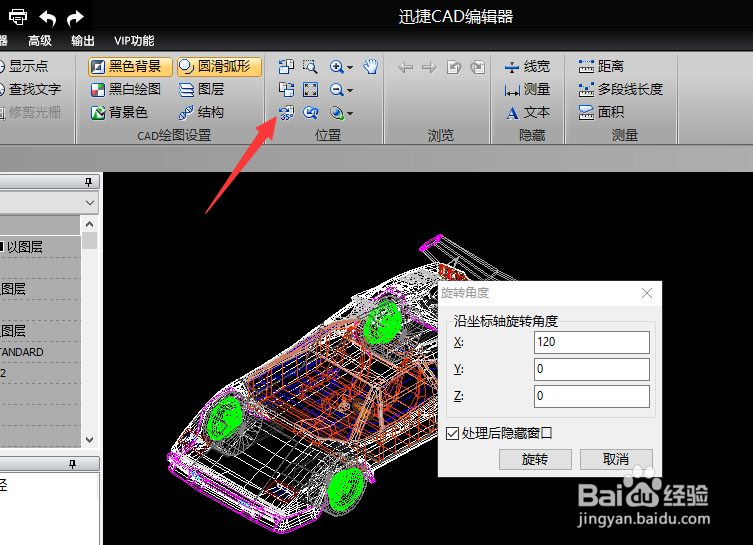753x545 pixels.
Task: Toggle 显示点 option
Action: pyautogui.click(x=23, y=66)
